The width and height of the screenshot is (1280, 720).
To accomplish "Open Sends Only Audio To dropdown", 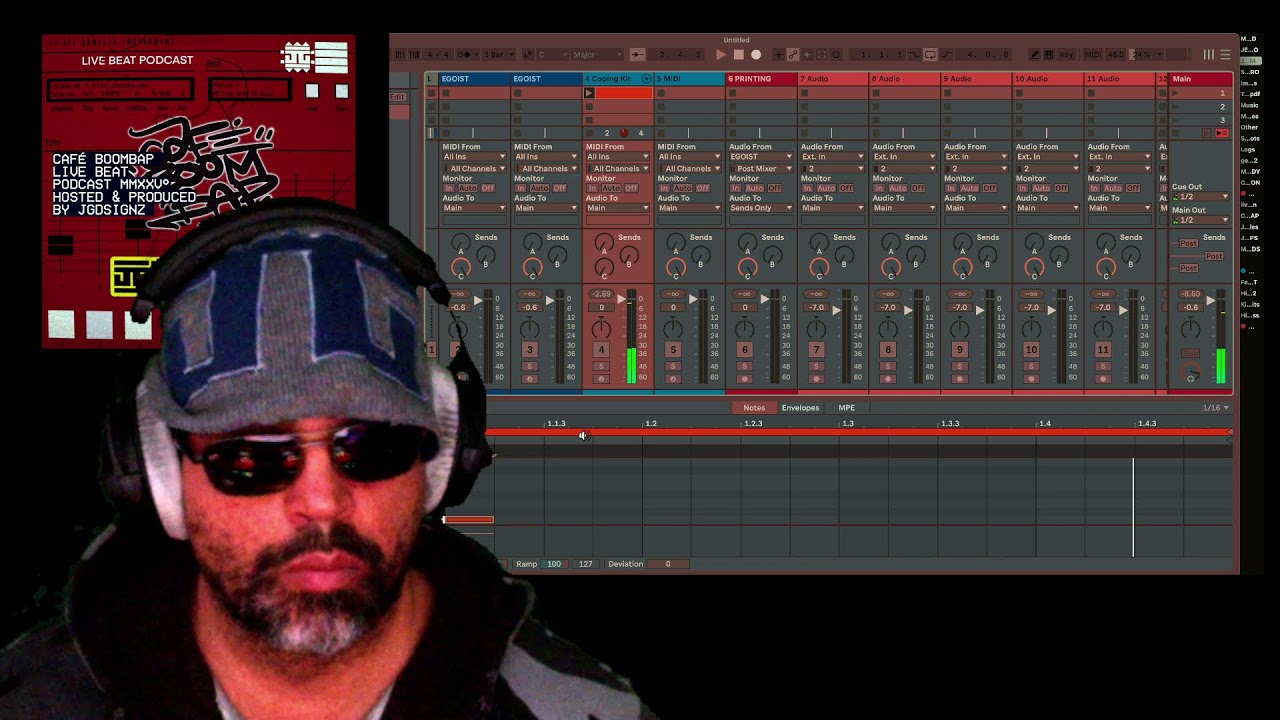I will click(761, 208).
